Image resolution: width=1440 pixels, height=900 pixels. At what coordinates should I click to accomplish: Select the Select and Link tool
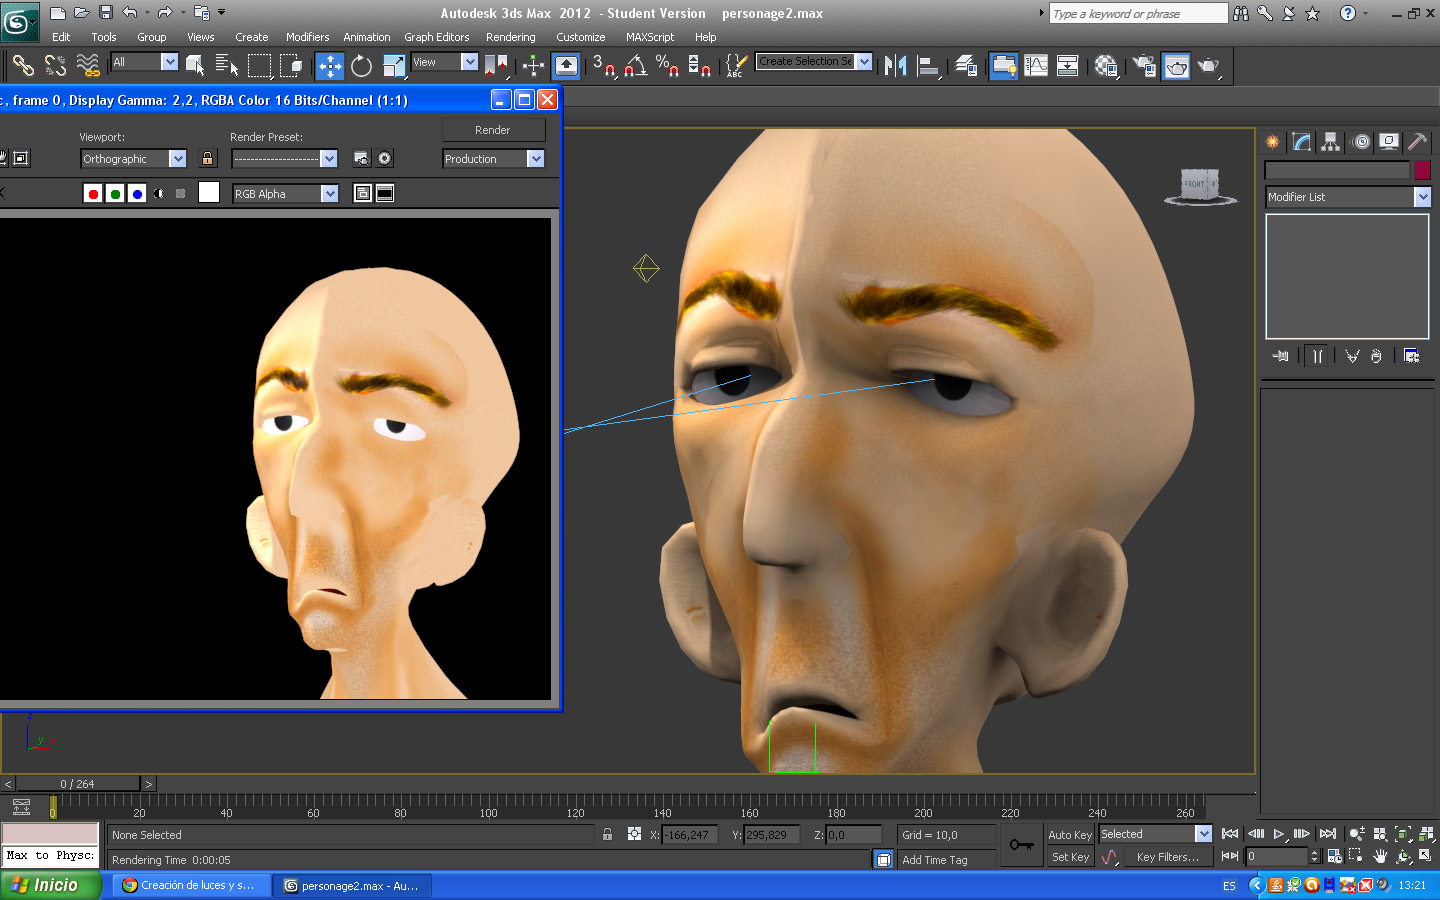tap(23, 66)
